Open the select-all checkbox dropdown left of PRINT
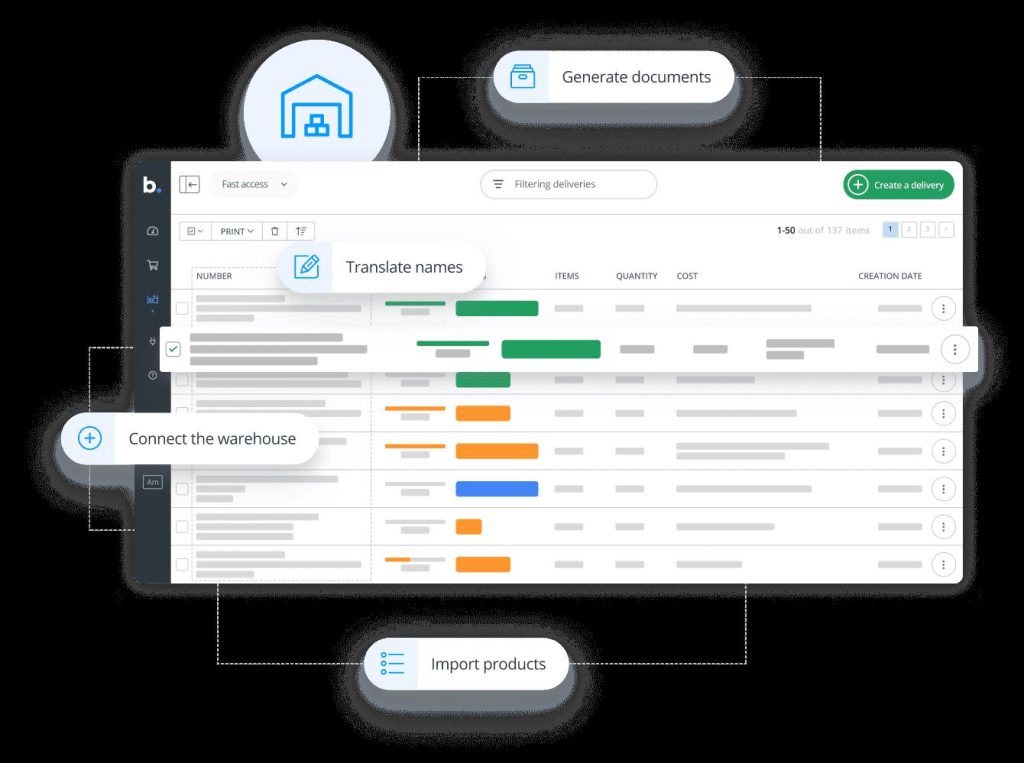The height and width of the screenshot is (763, 1024). click(195, 231)
